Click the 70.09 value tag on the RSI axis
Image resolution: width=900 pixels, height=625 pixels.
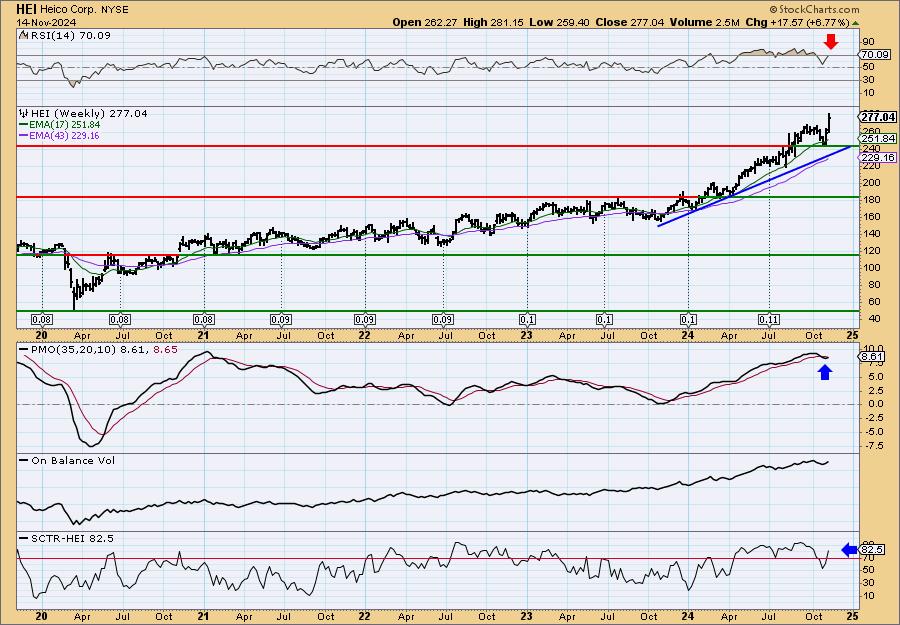[875, 55]
